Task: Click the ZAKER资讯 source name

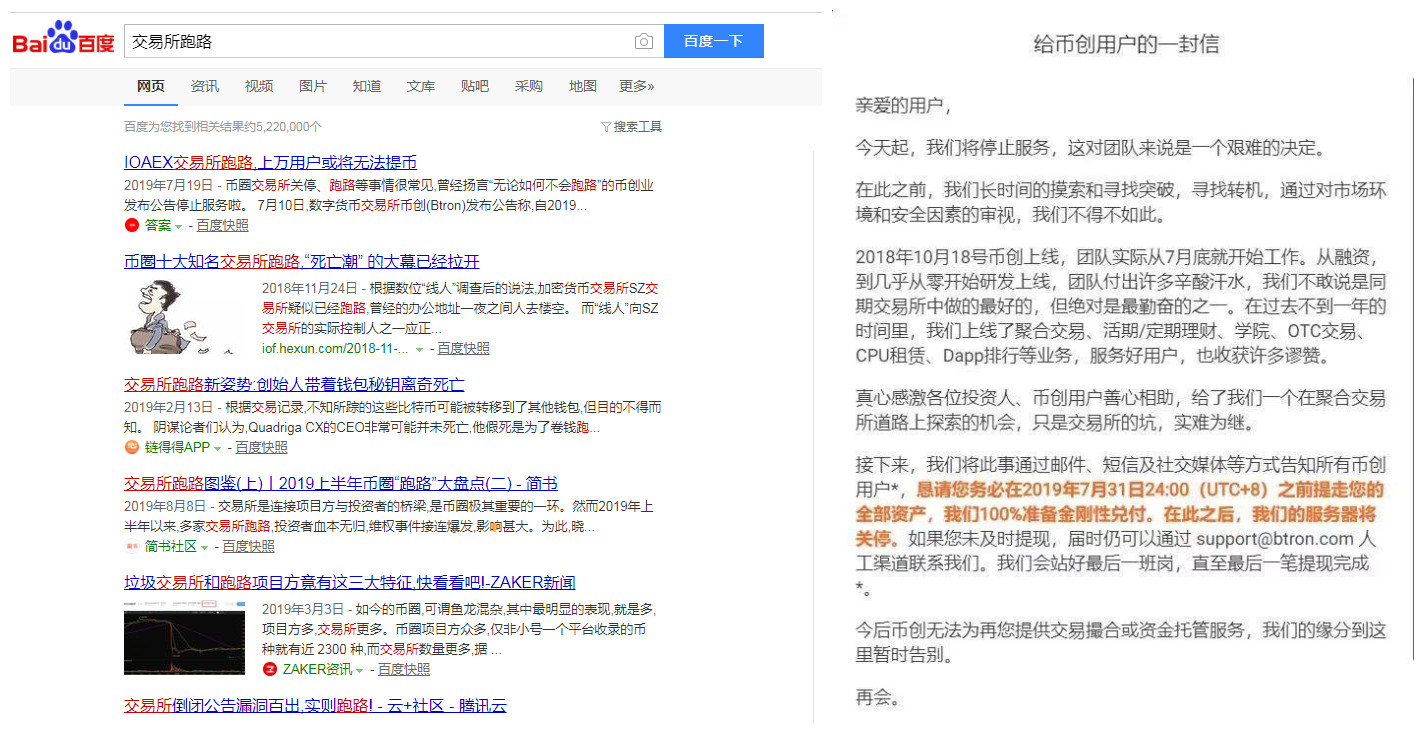Action: click(317, 670)
